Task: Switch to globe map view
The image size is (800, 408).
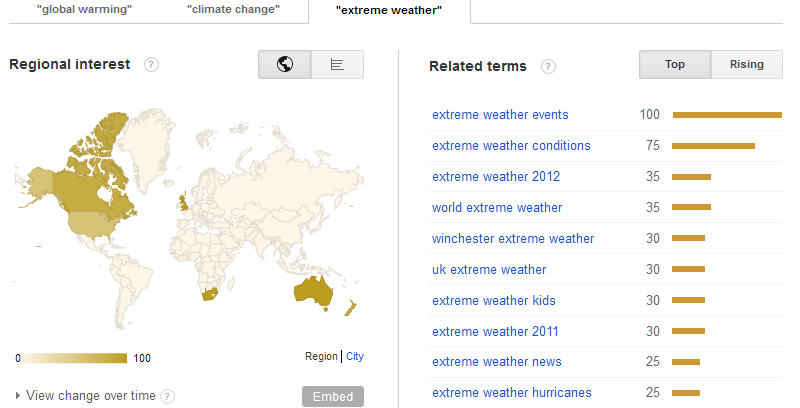Action: coord(284,65)
